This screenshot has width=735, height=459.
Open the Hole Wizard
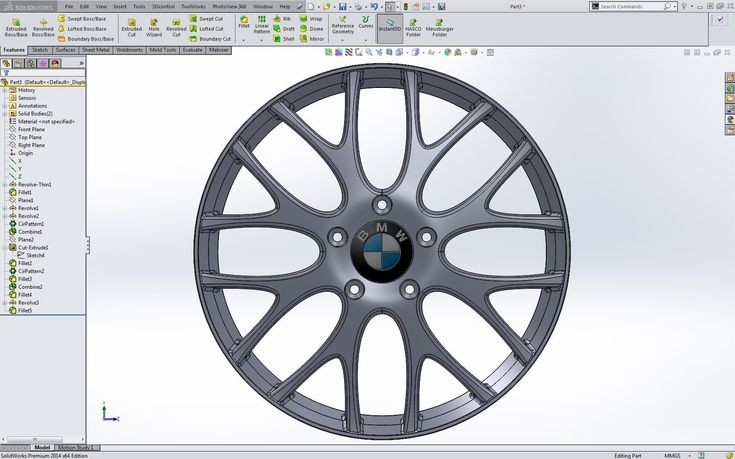coord(154,28)
